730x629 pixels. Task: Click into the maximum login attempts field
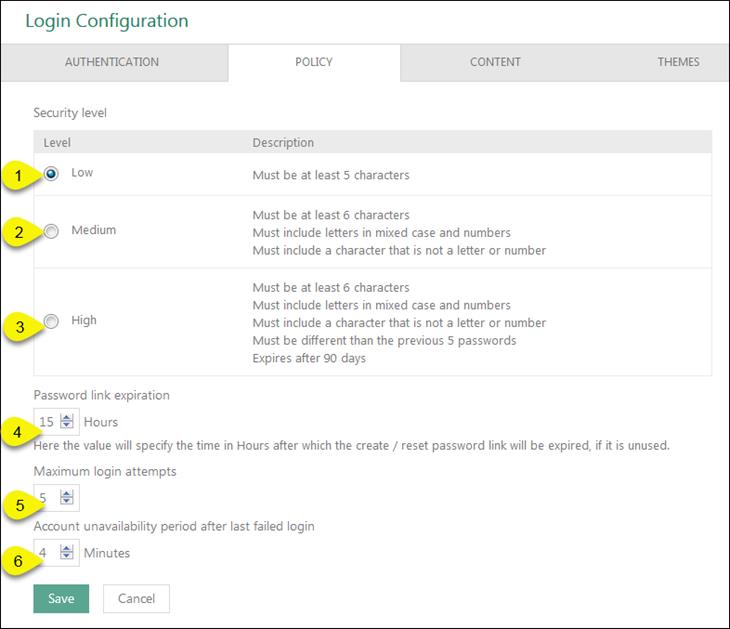[x=47, y=497]
